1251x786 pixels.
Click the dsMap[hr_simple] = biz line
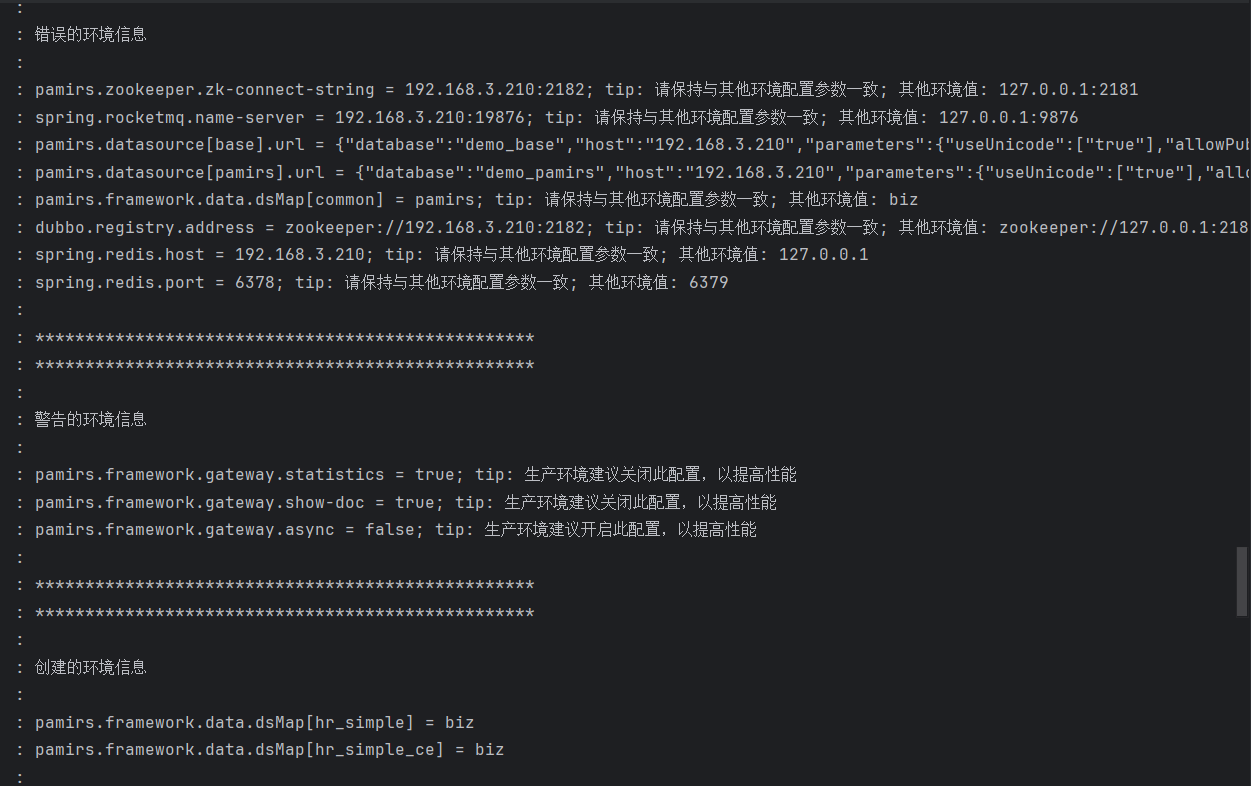click(254, 722)
